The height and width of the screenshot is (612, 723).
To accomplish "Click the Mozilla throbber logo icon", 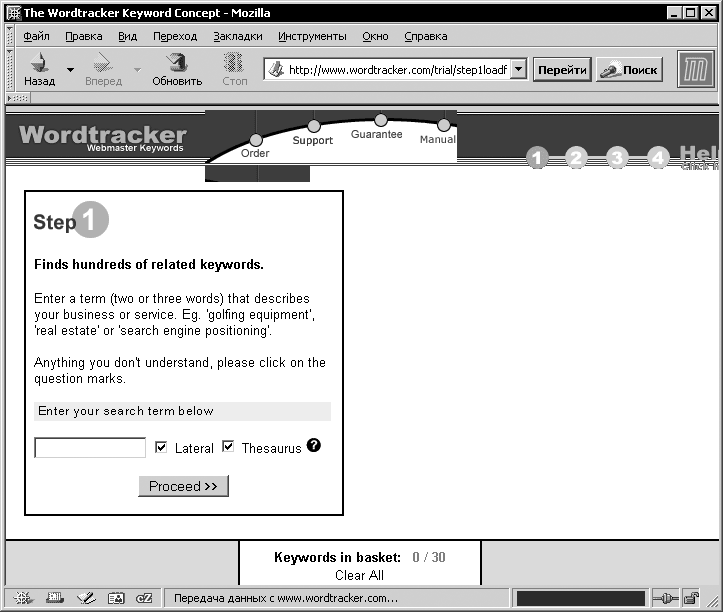I will point(696,69).
